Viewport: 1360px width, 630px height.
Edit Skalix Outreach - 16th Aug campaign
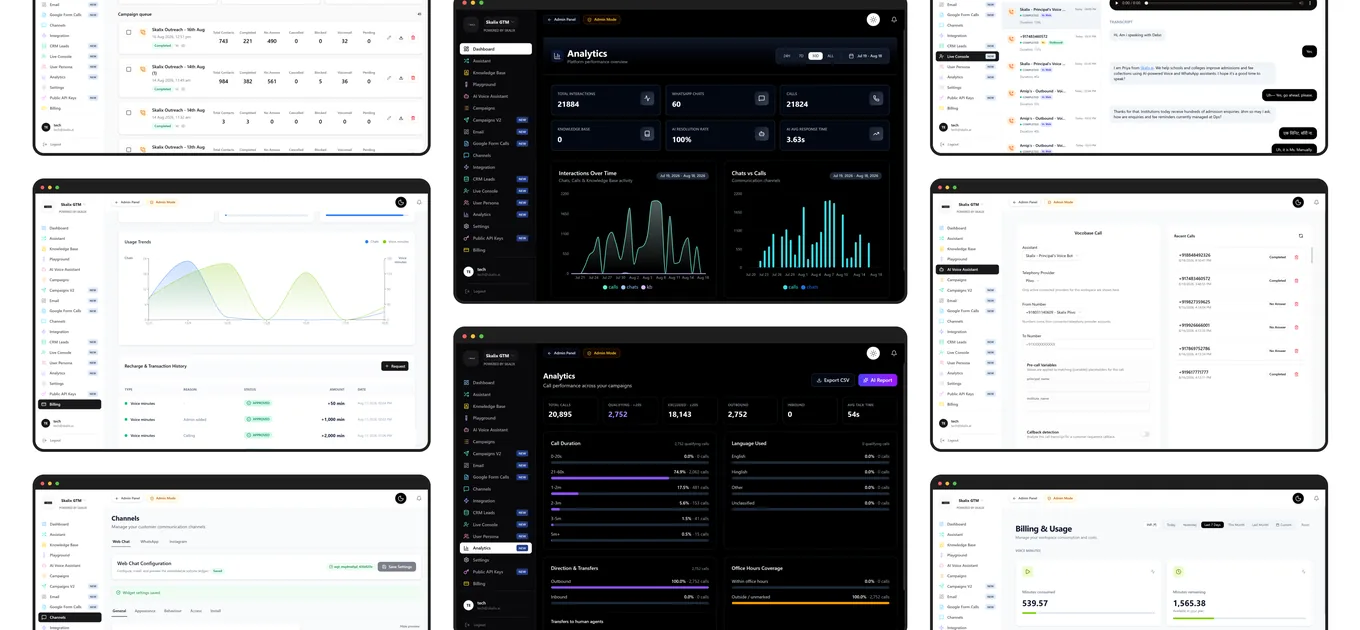pyautogui.click(x=389, y=38)
